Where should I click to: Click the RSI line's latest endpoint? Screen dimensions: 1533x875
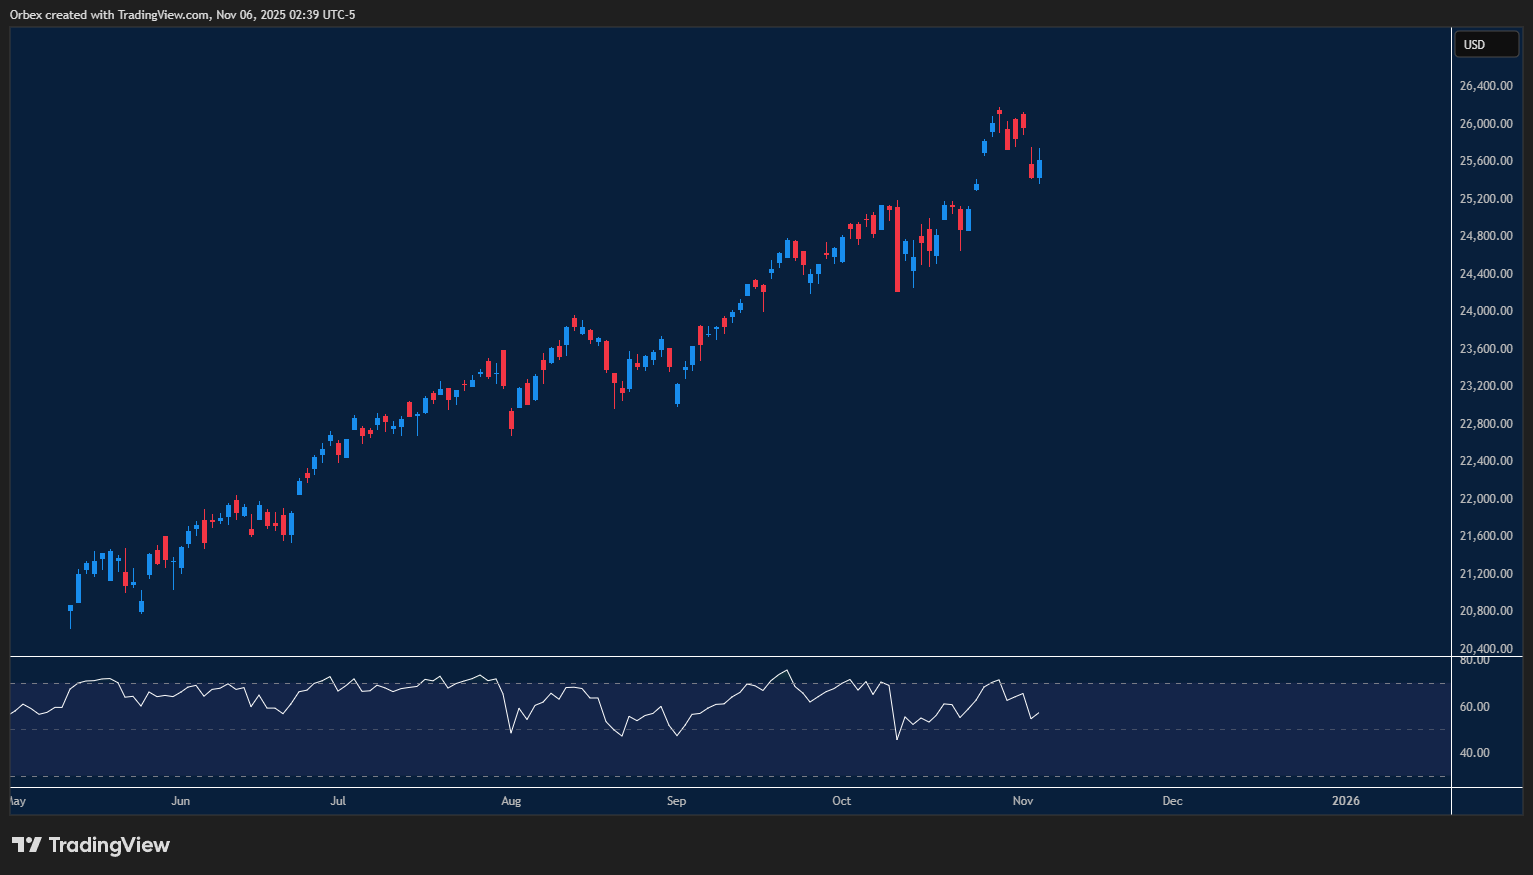point(1039,713)
